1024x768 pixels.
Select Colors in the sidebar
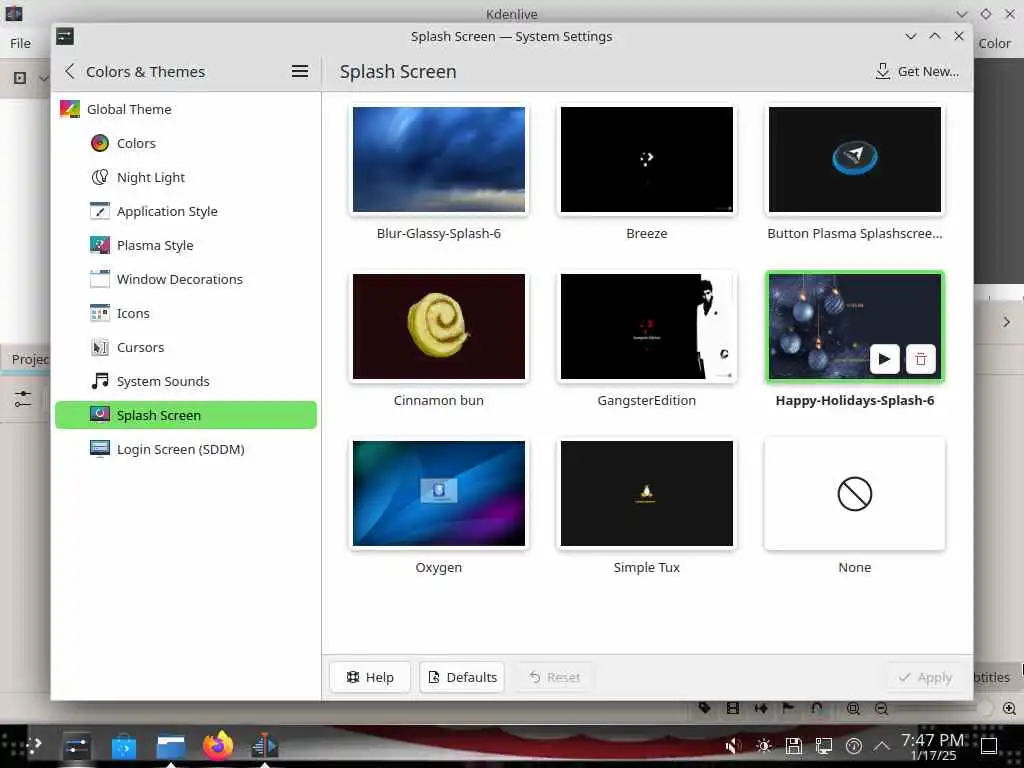[186, 143]
